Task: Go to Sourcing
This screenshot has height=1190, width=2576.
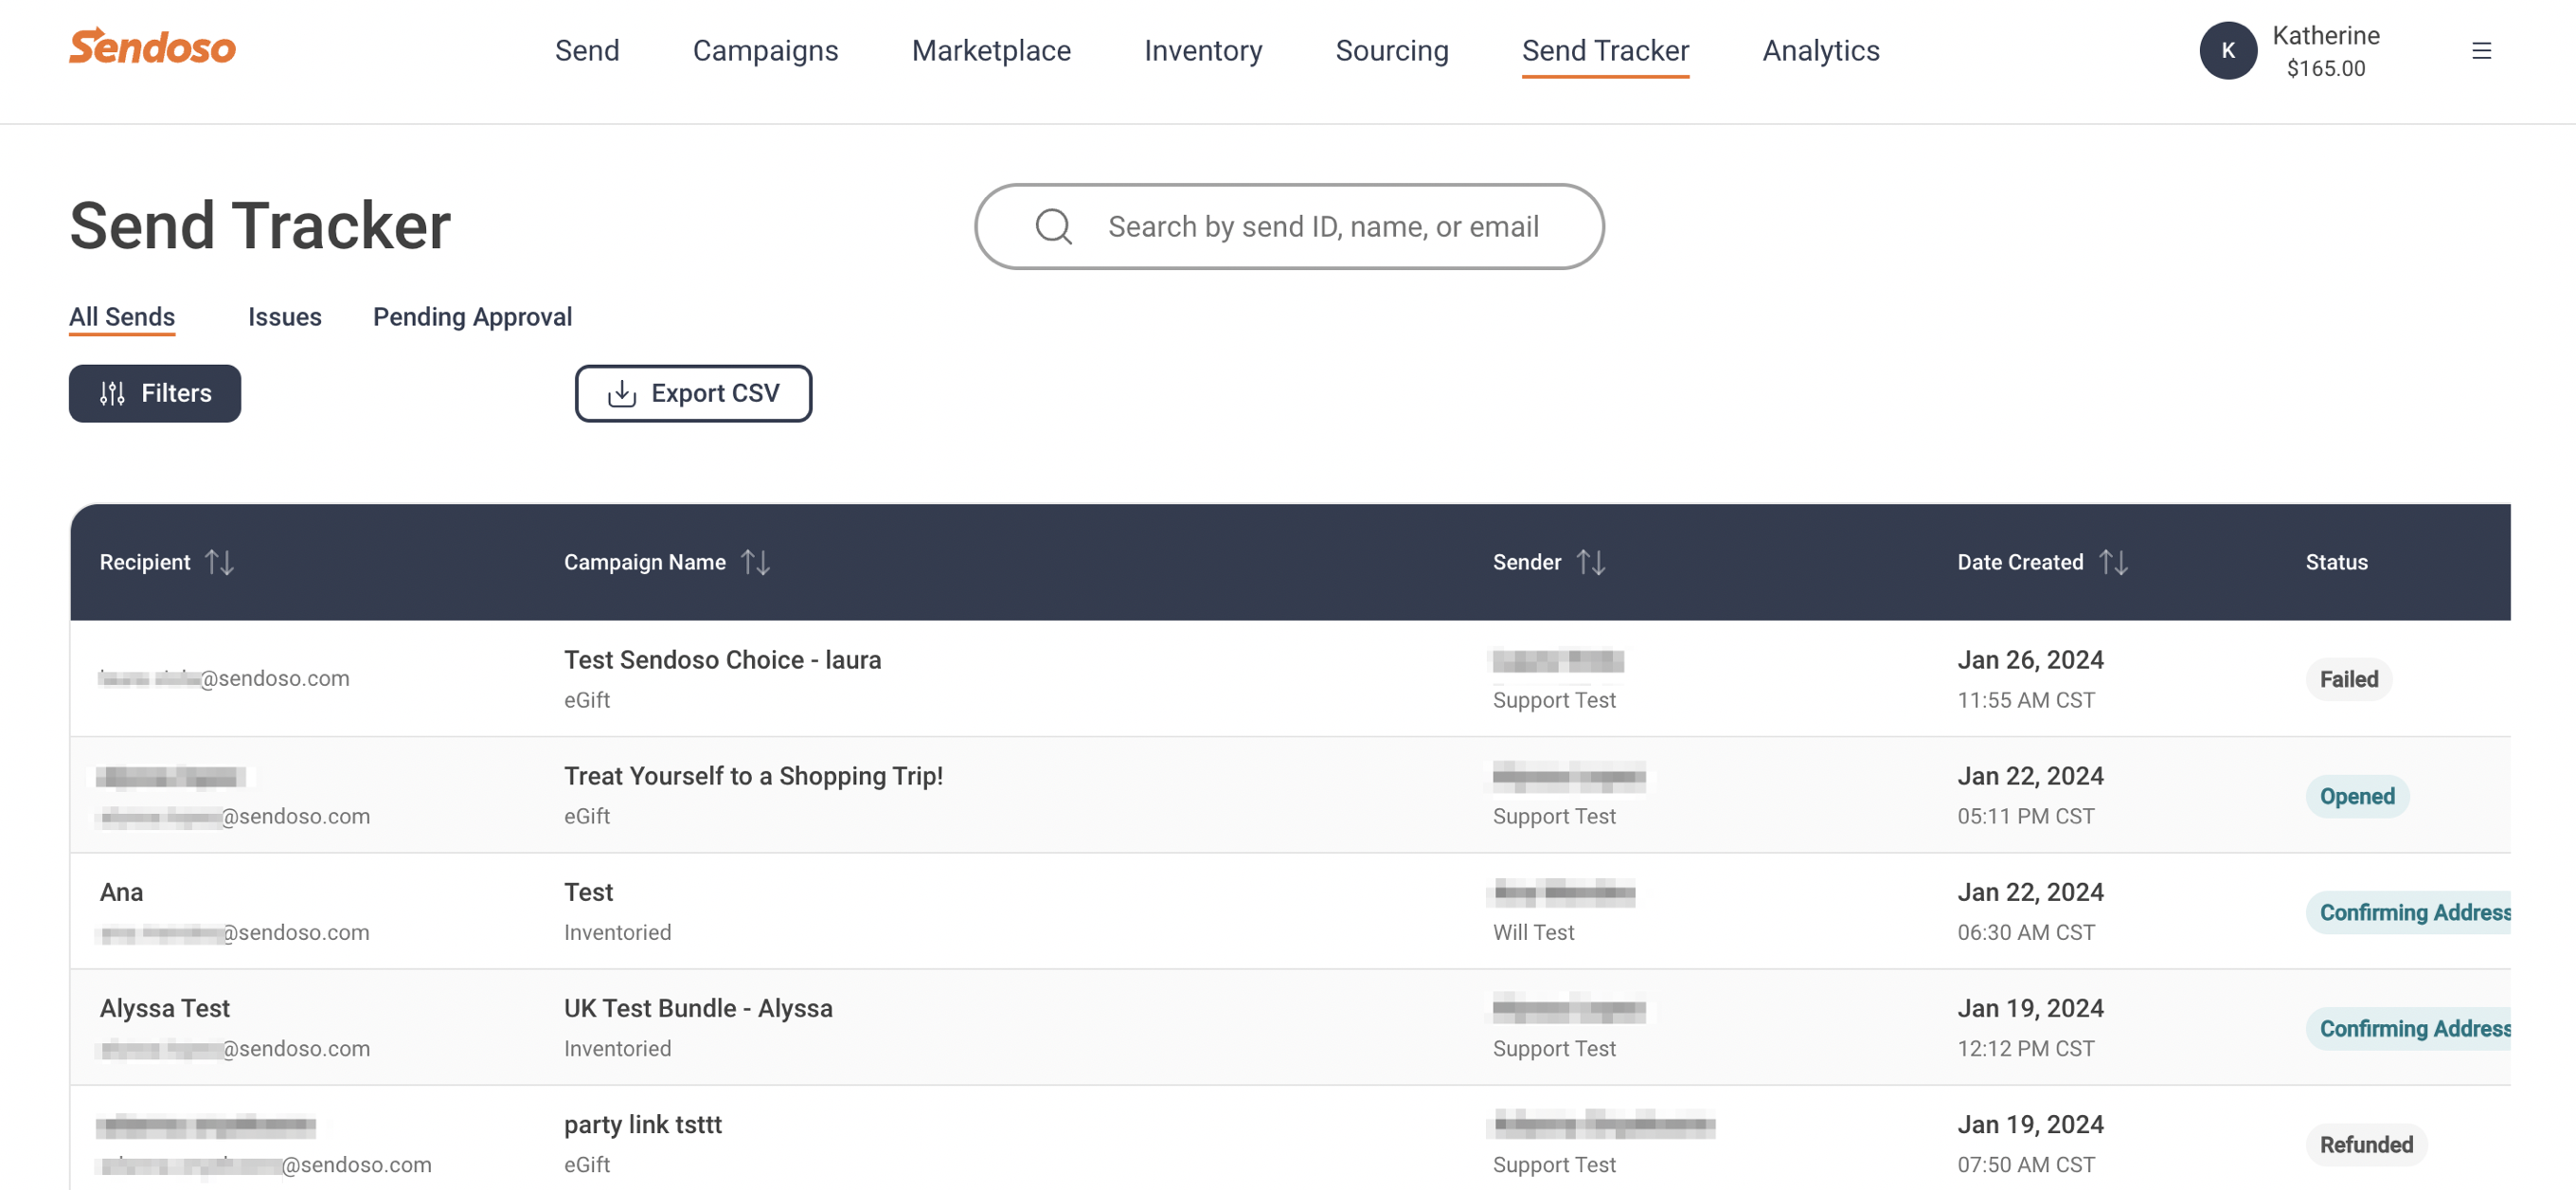Action: coord(1391,50)
